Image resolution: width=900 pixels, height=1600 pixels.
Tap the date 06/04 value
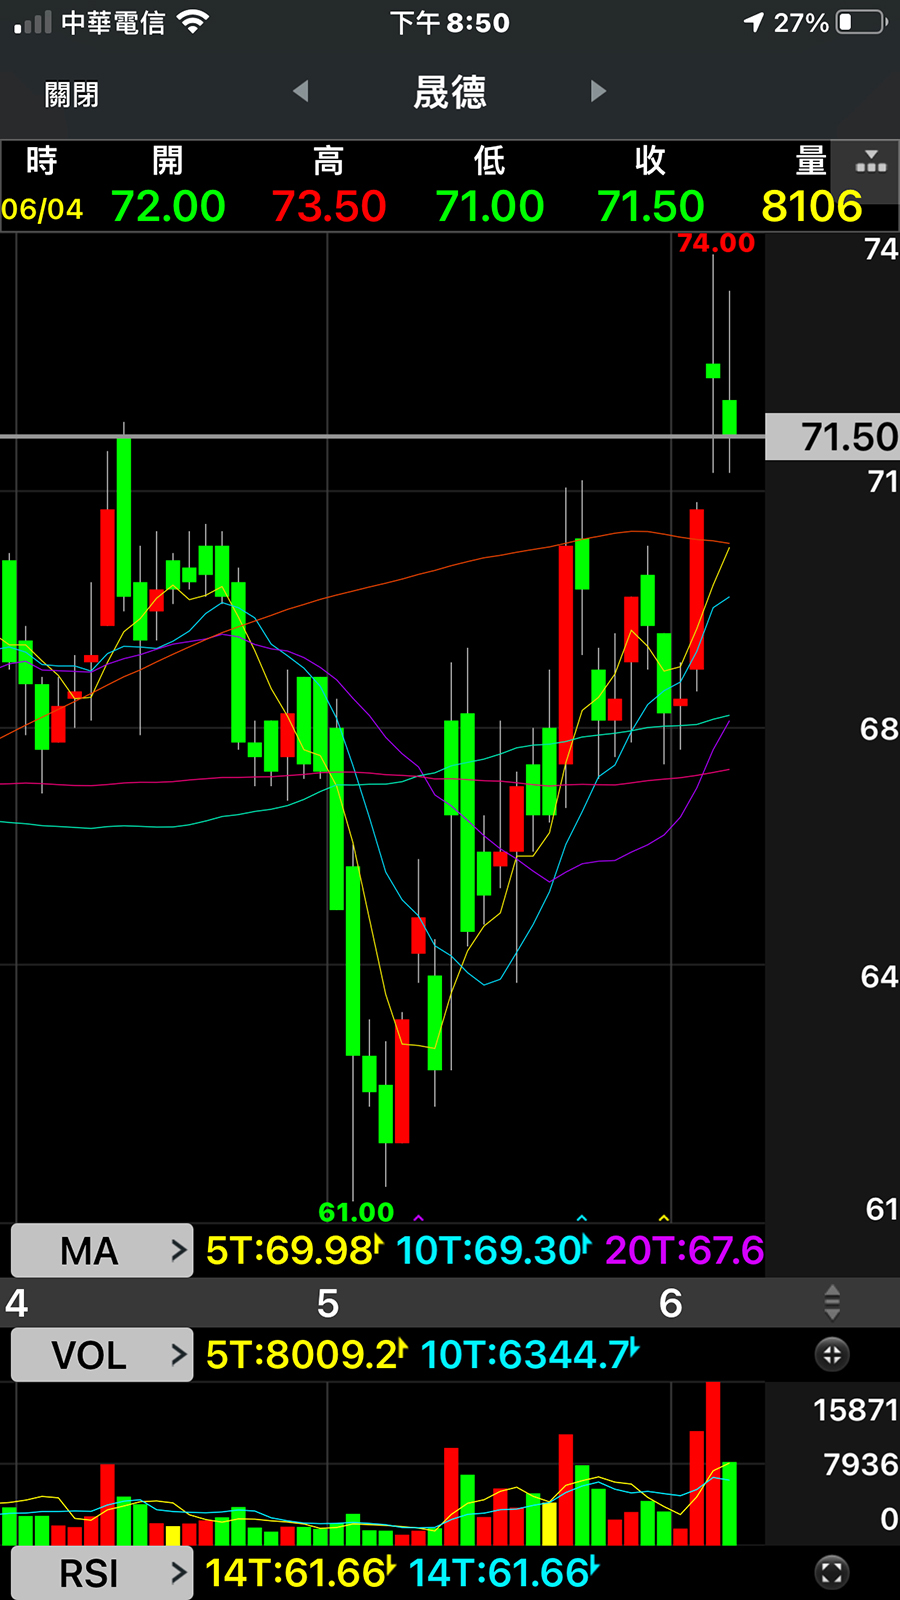pyautogui.click(x=42, y=209)
